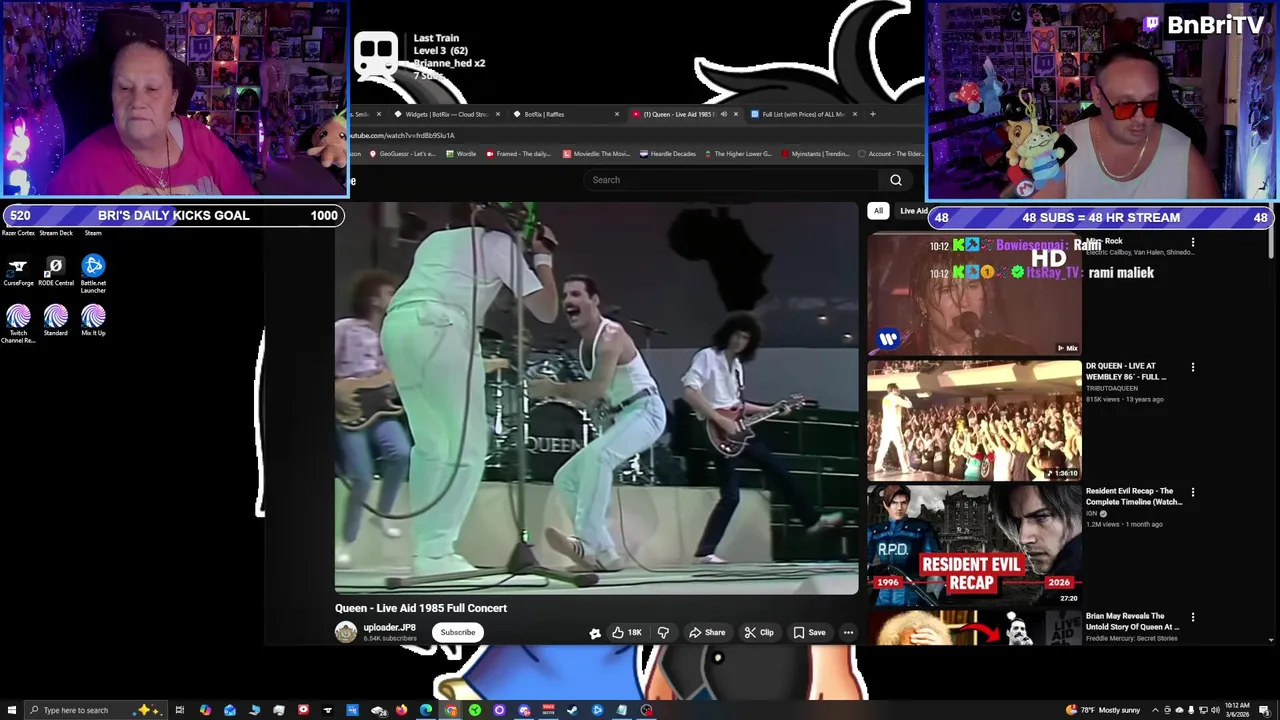
Task: Open Steam from the taskbar
Action: (x=571, y=710)
